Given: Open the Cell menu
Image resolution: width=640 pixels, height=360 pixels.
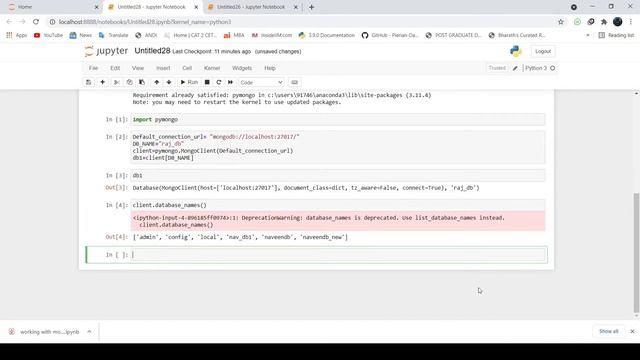Looking at the screenshot, I should pos(187,68).
